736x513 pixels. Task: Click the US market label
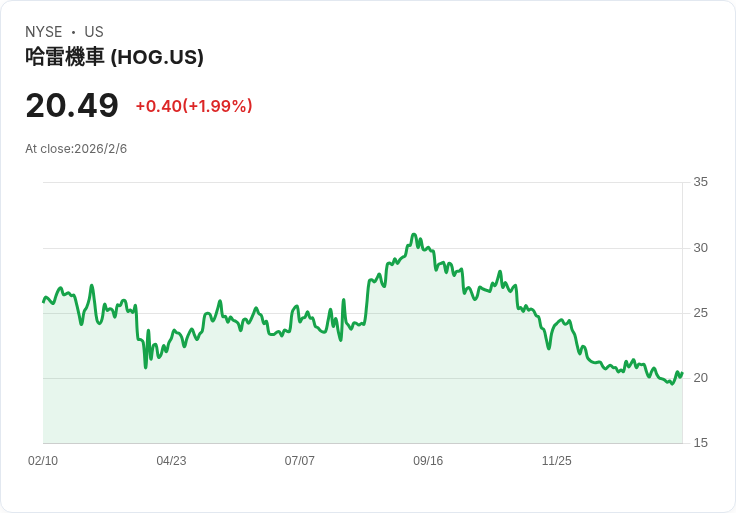(94, 32)
